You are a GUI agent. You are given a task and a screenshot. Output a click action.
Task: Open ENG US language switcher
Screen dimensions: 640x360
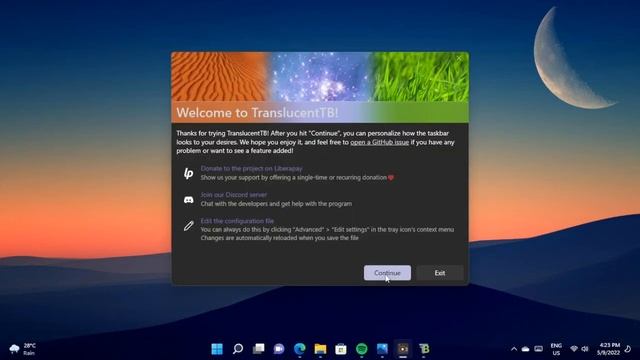point(556,349)
